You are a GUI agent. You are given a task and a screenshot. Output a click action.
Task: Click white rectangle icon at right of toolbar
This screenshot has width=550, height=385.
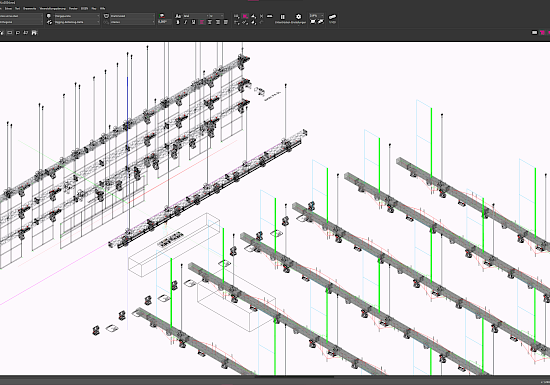tap(535, 33)
